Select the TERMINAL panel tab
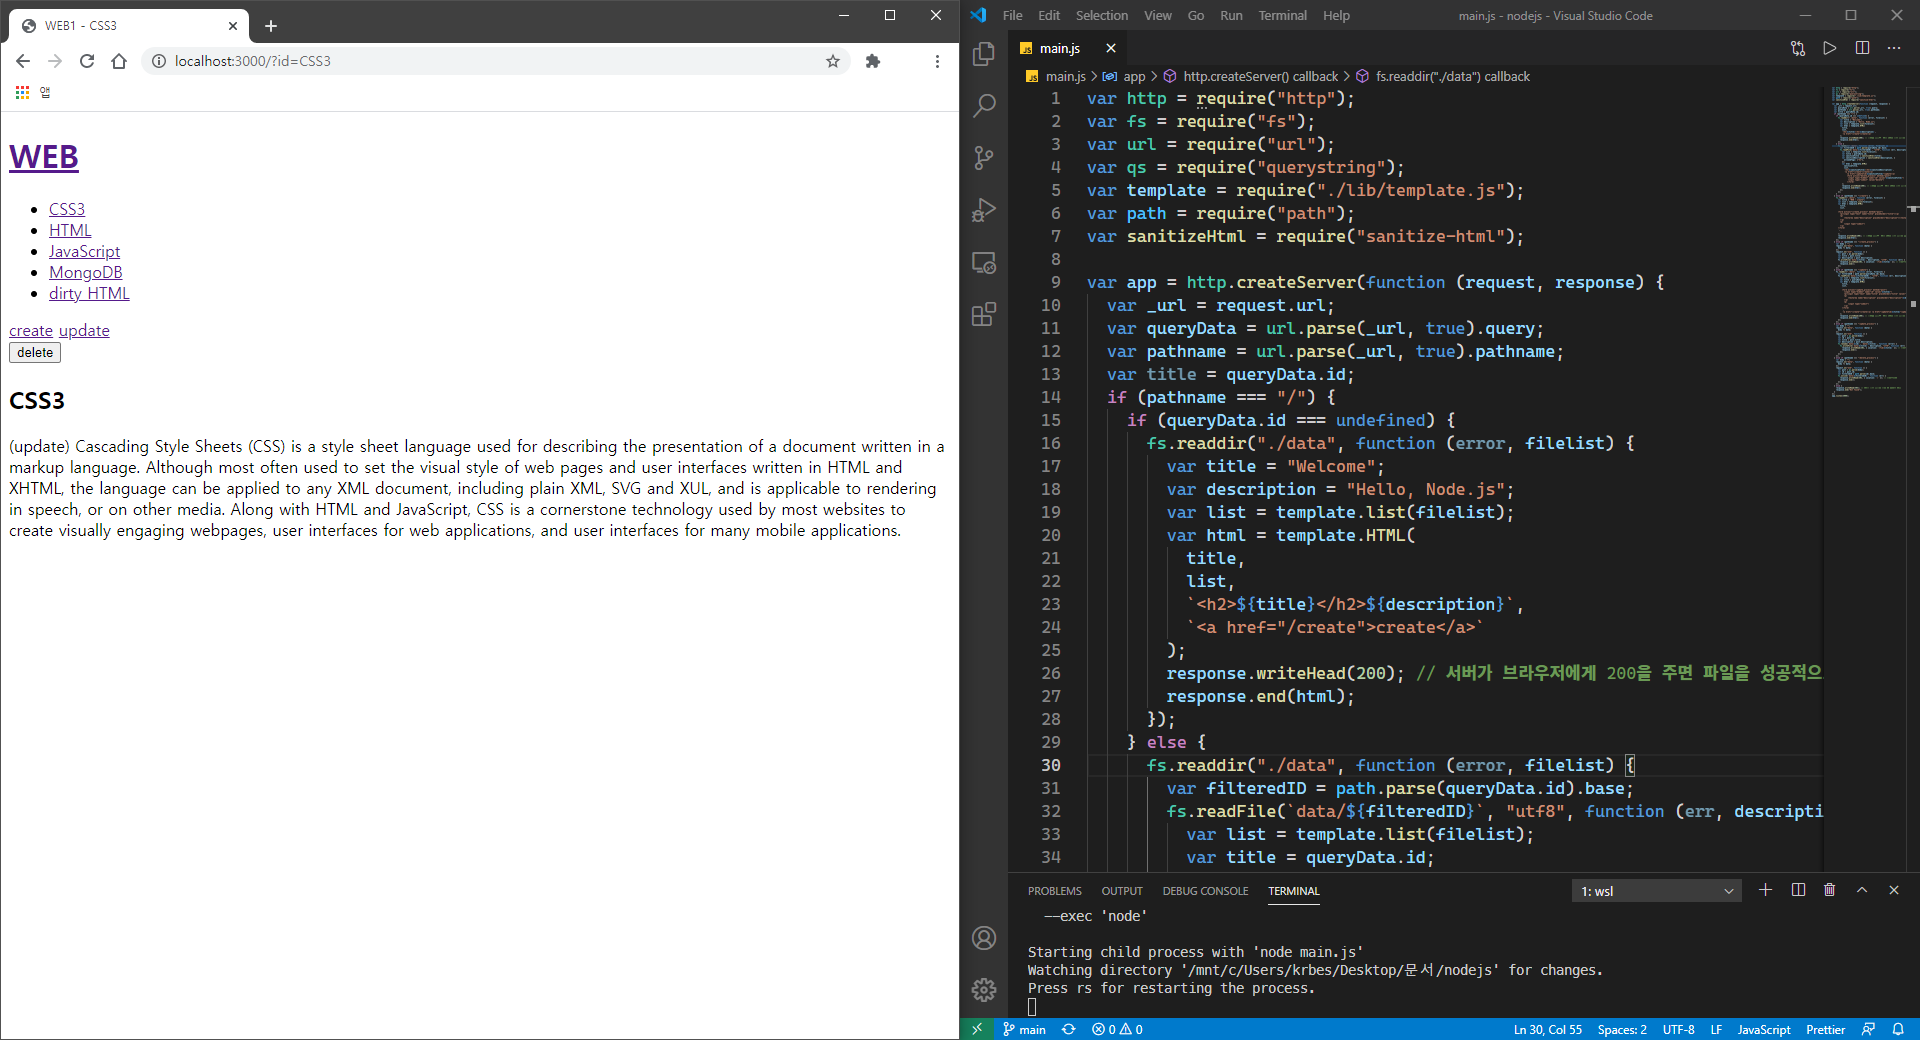Image resolution: width=1922 pixels, height=1040 pixels. coord(1294,891)
